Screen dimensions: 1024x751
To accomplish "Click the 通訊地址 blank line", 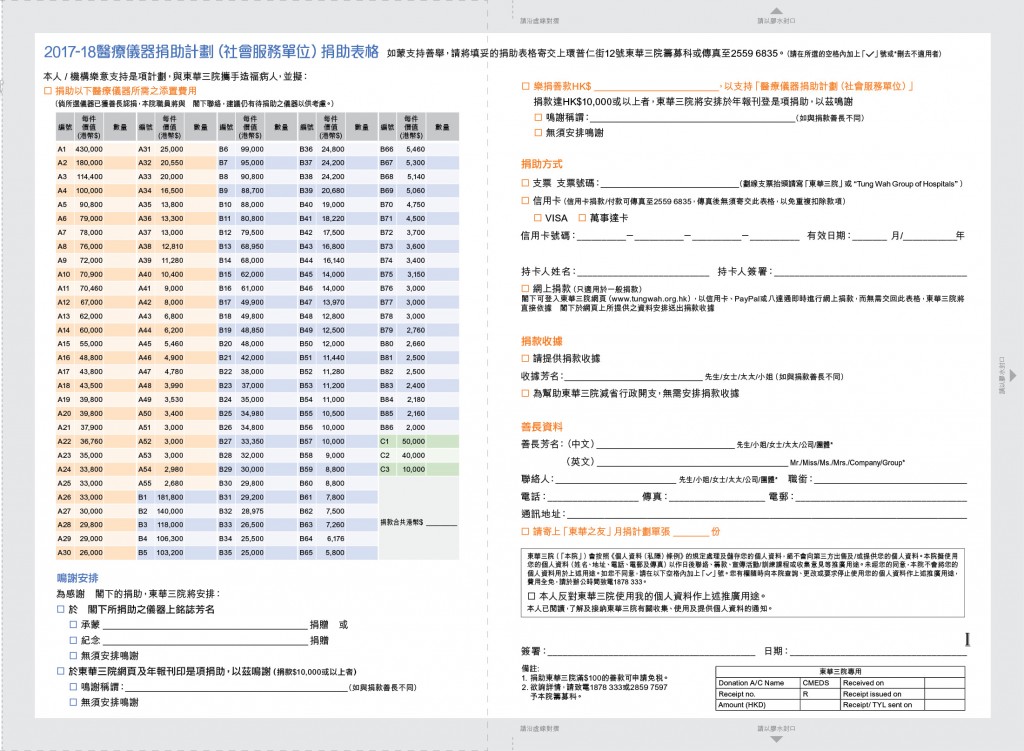I will pyautogui.click(x=767, y=514).
